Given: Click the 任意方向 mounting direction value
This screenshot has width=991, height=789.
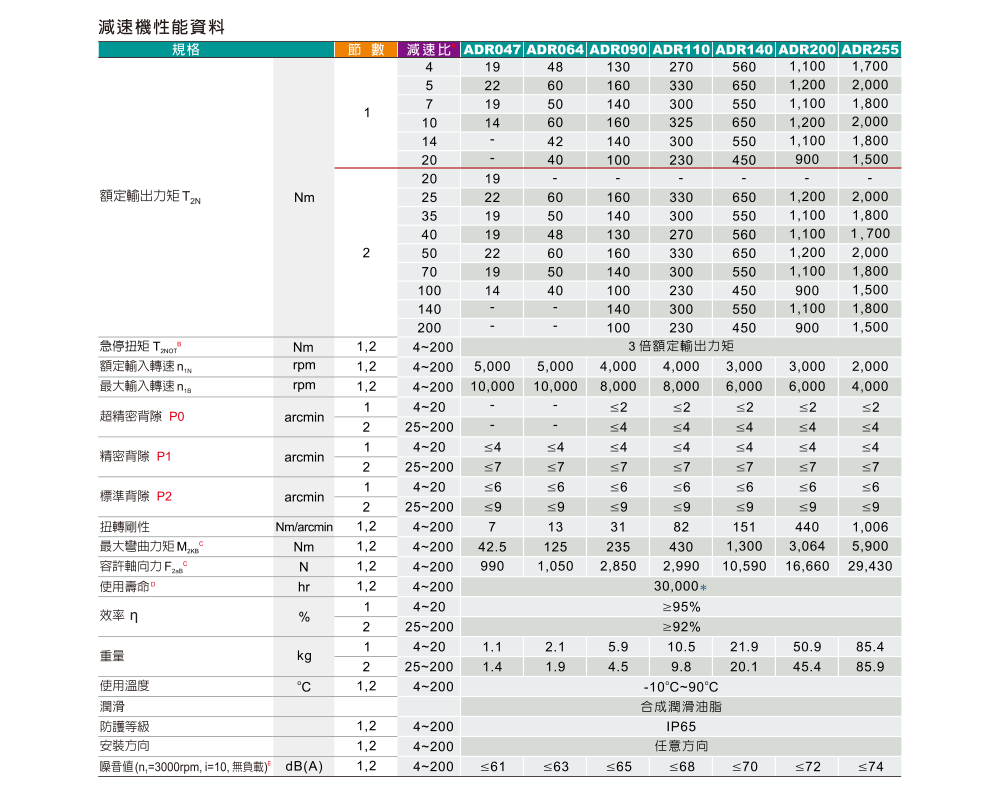Looking at the screenshot, I should coord(680,746).
